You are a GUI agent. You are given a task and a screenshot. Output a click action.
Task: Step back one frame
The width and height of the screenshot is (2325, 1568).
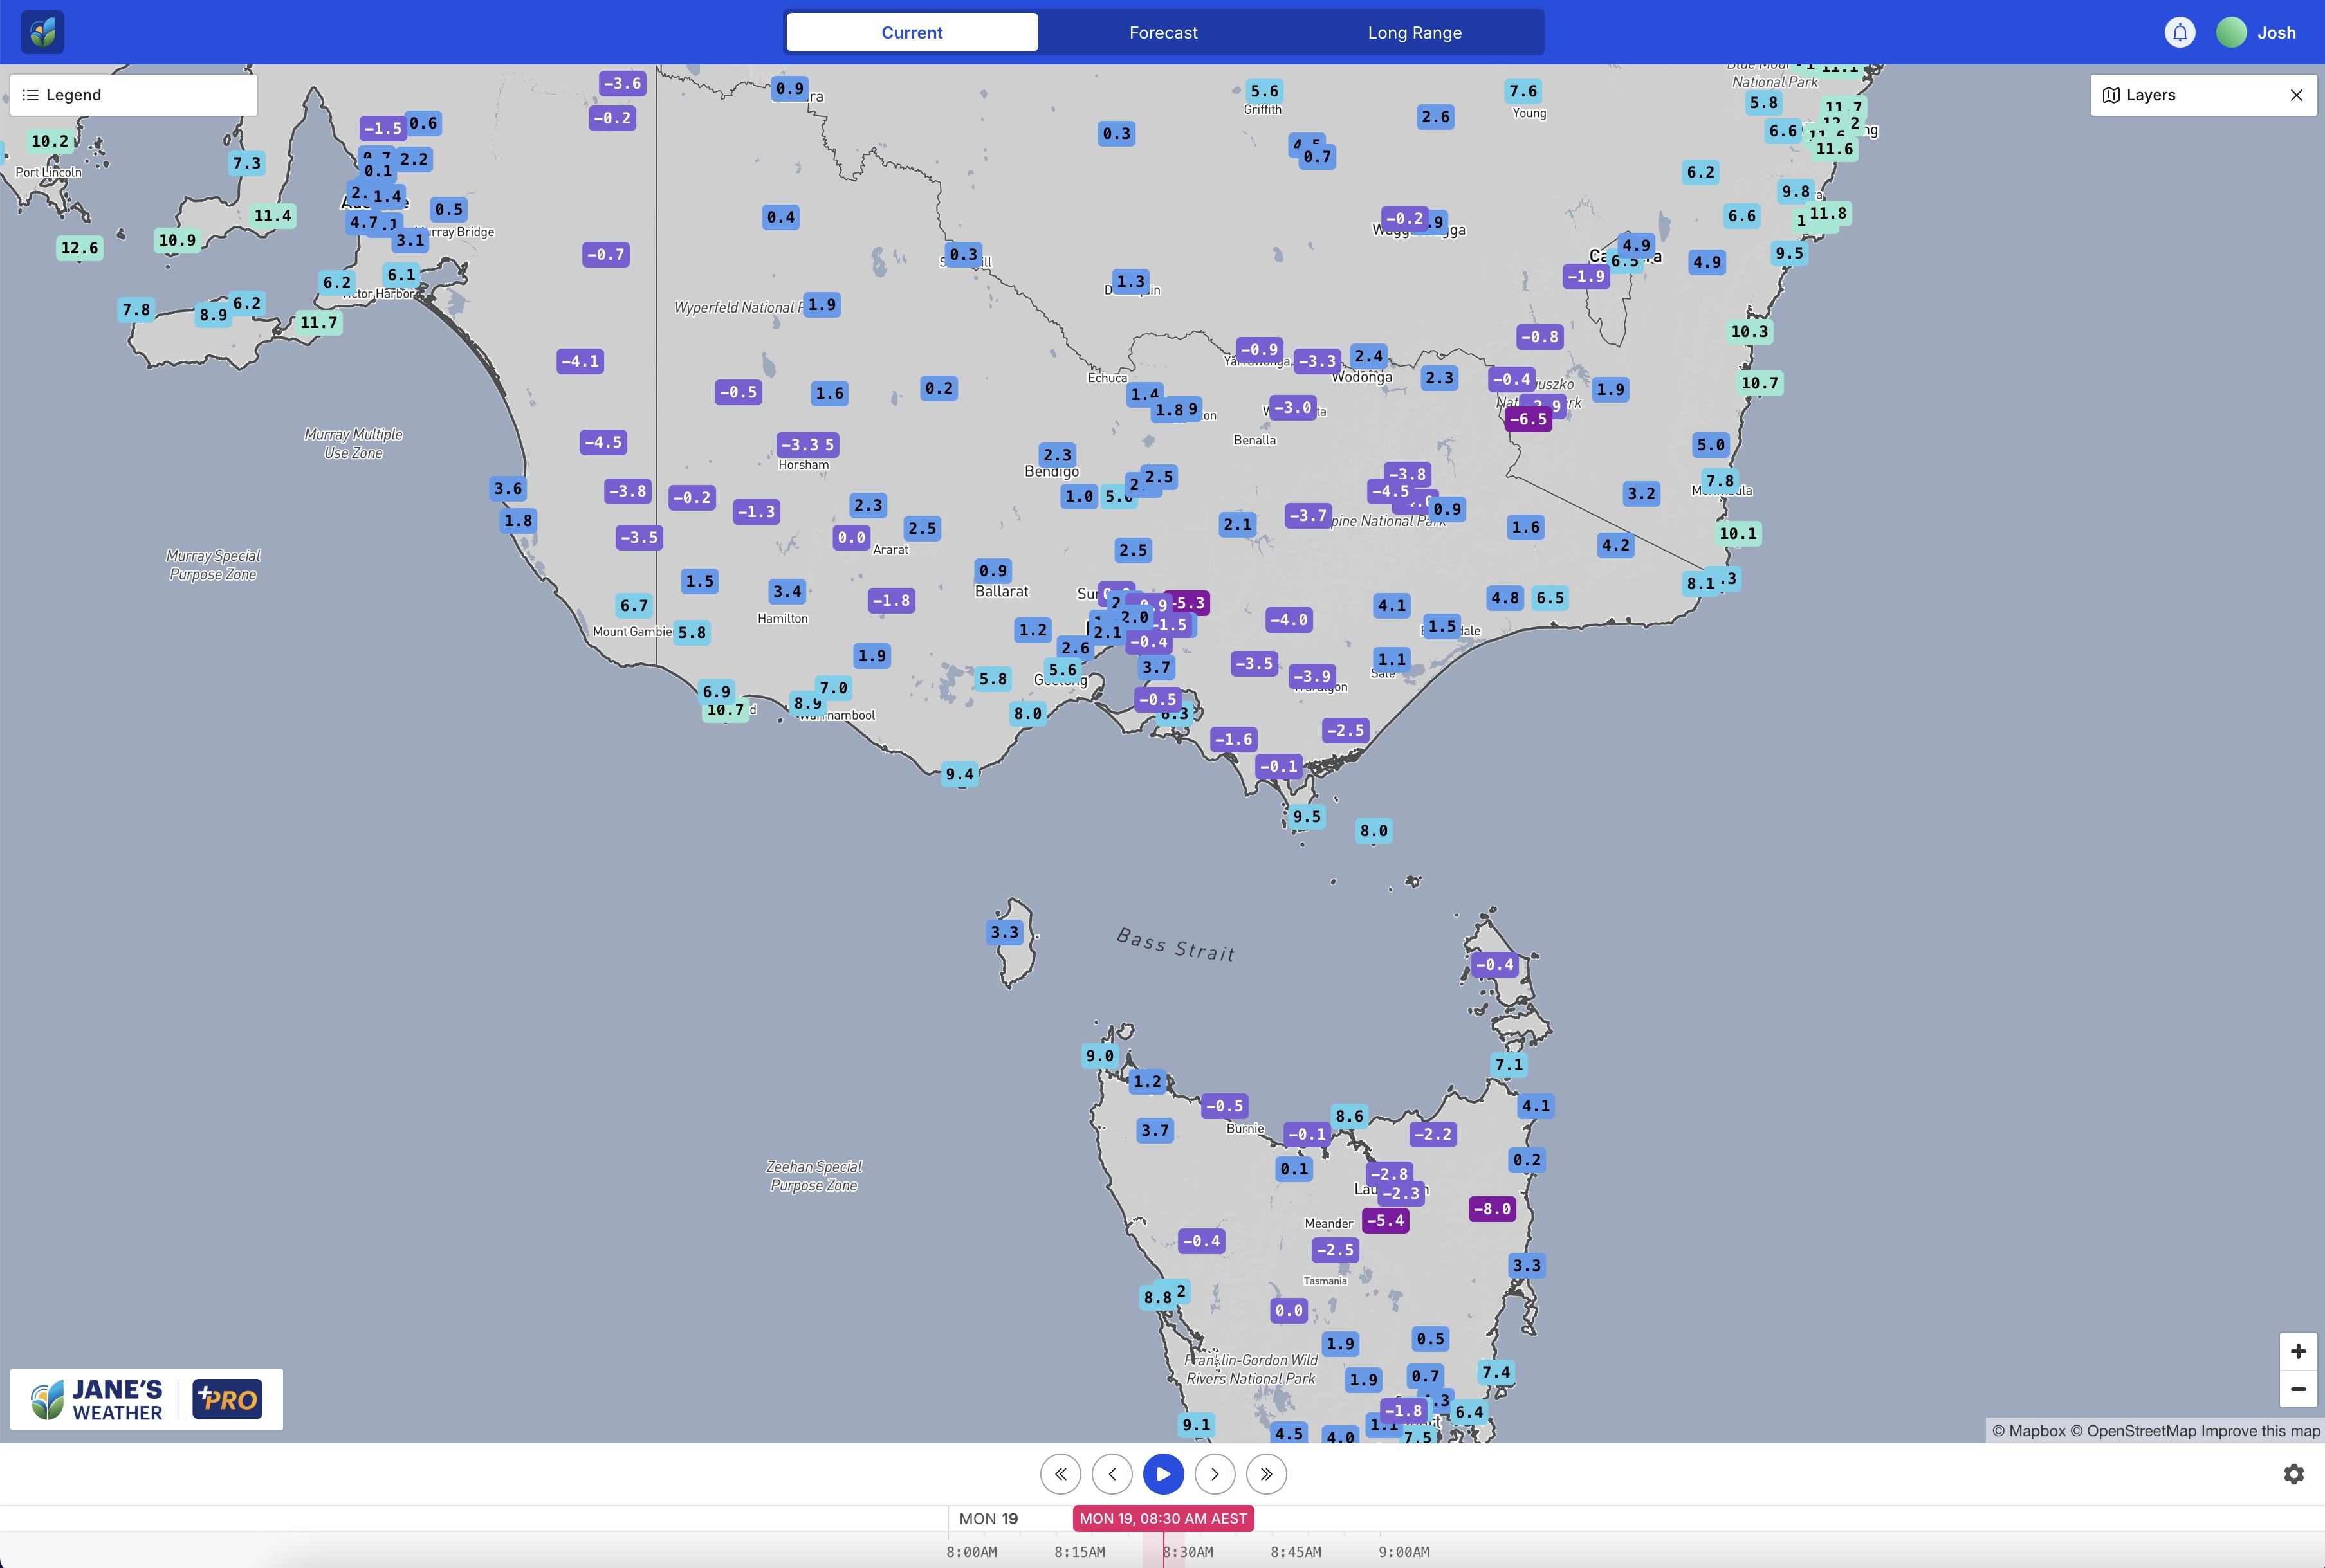(x=1112, y=1474)
